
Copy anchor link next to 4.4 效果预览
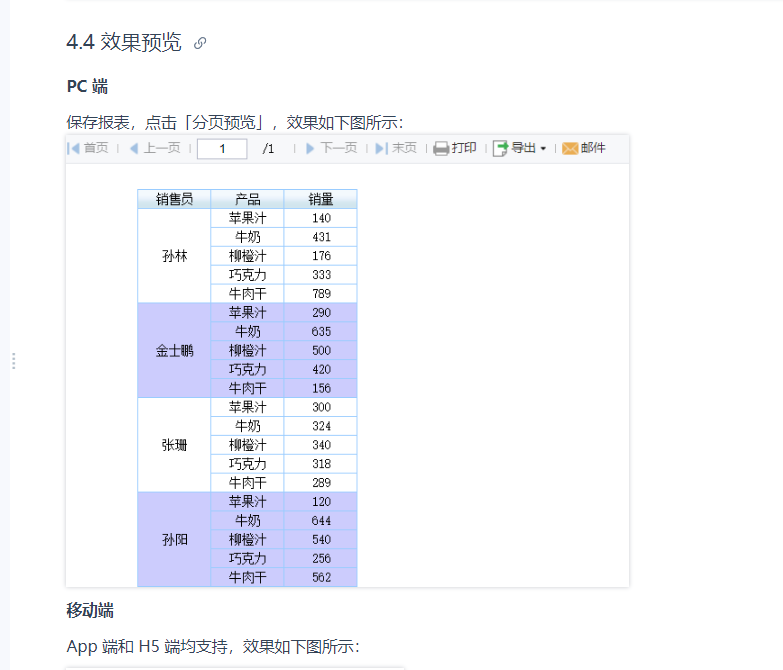point(200,43)
